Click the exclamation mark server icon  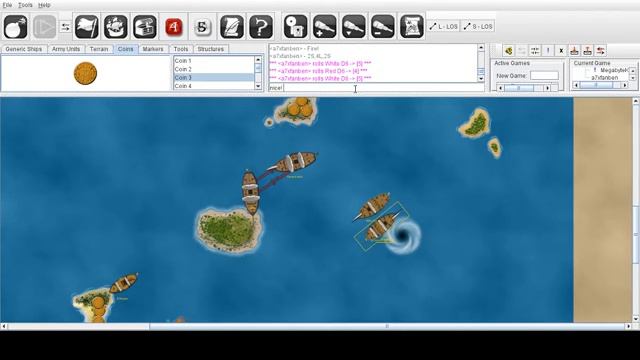coord(548,51)
